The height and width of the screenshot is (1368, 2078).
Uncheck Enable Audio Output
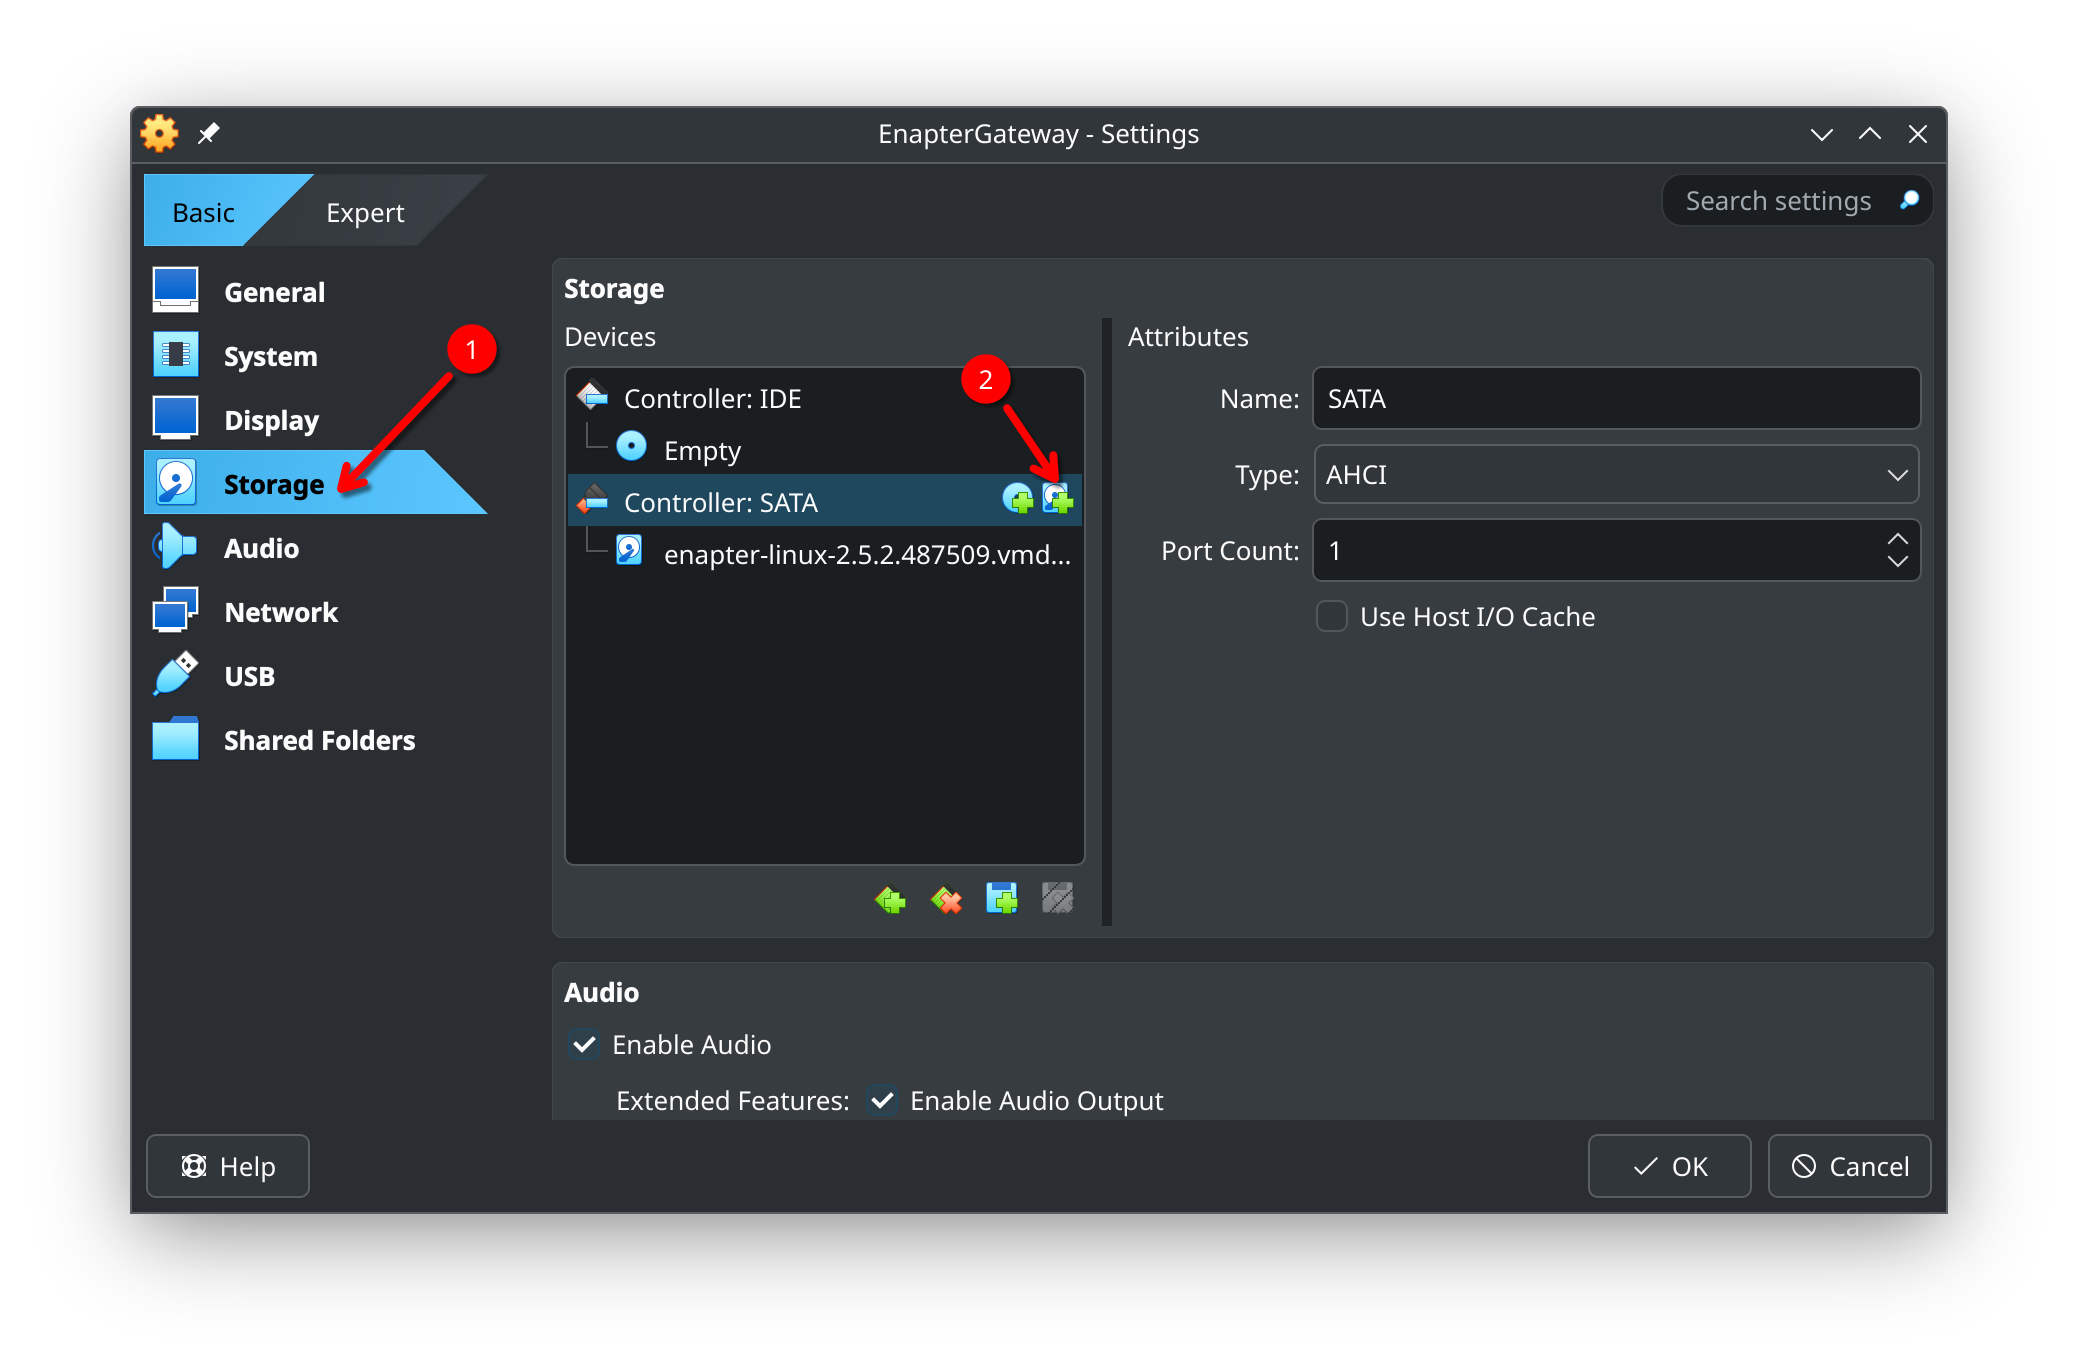coord(881,1100)
